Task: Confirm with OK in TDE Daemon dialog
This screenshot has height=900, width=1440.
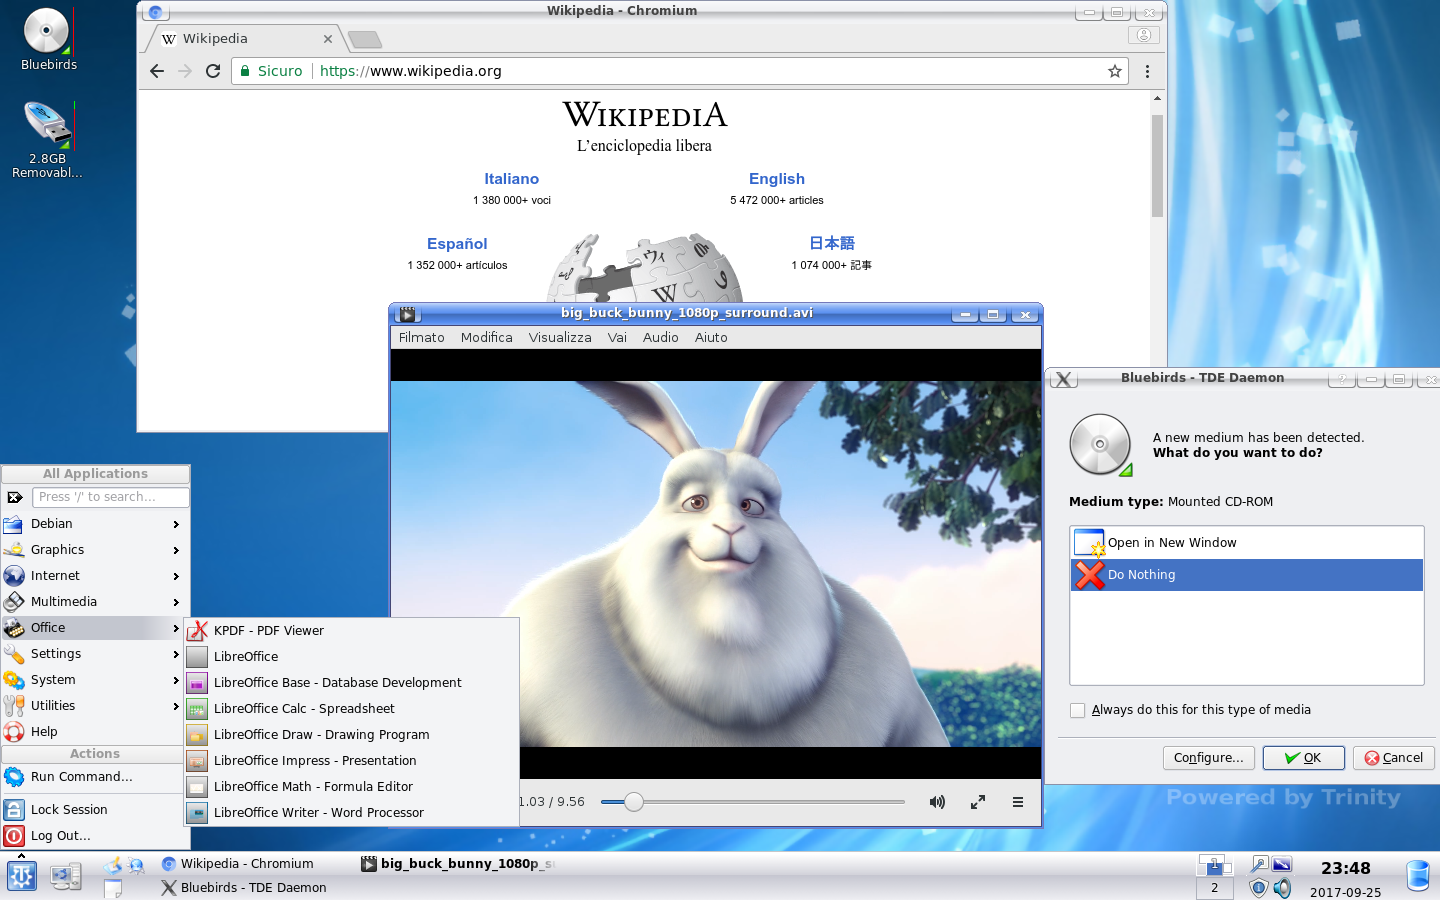Action: point(1303,758)
